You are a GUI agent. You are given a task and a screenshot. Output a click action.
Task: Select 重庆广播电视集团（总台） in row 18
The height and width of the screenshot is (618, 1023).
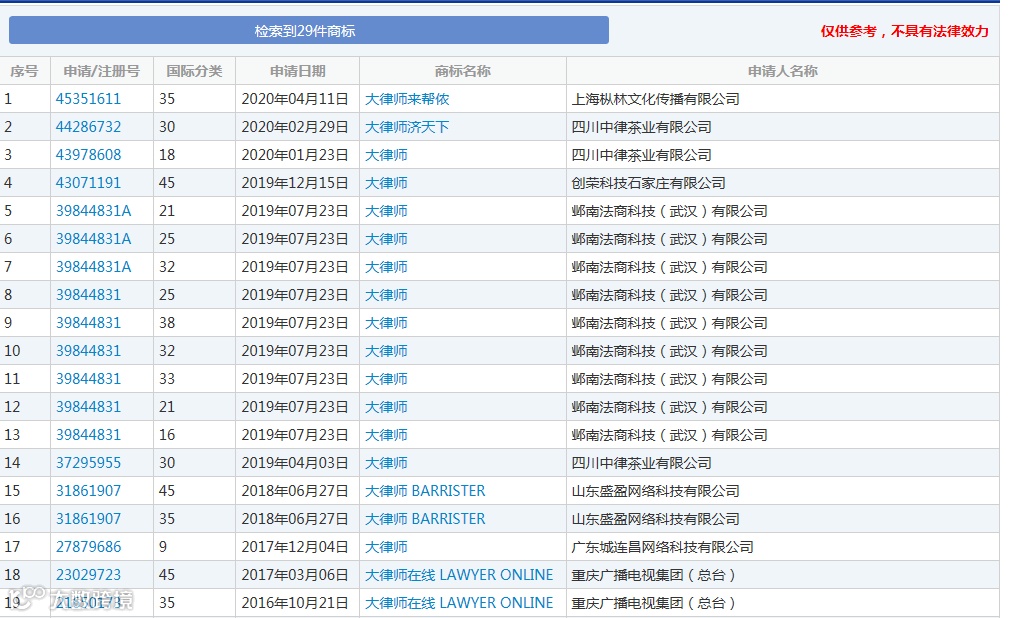tap(654, 576)
